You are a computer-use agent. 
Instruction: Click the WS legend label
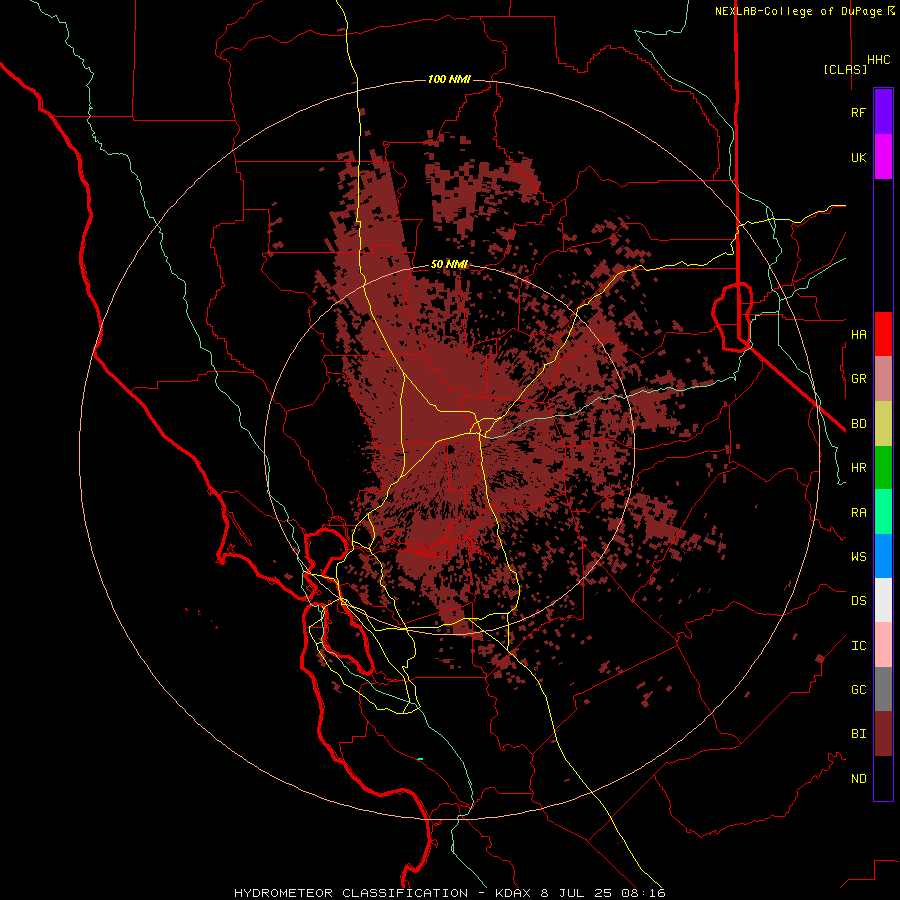click(x=858, y=557)
